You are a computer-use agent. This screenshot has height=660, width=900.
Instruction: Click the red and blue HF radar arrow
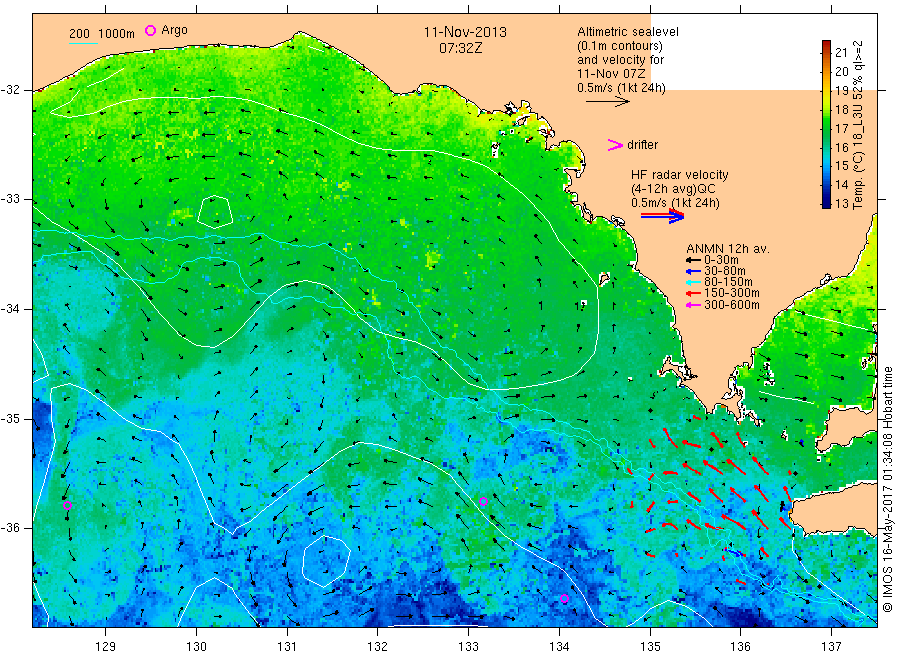(662, 216)
